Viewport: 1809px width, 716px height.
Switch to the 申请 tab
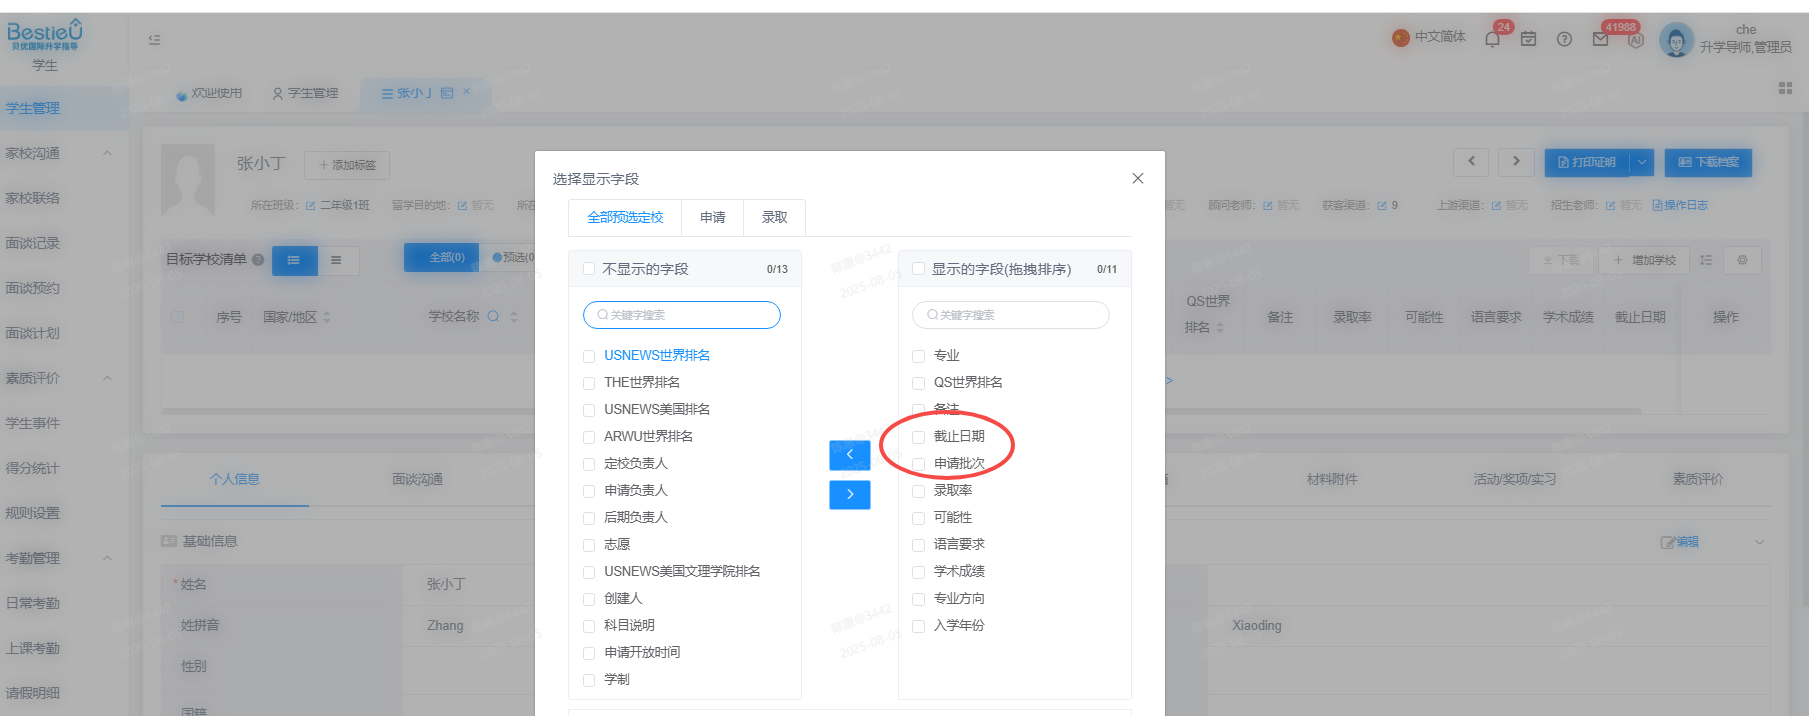pyautogui.click(x=713, y=217)
